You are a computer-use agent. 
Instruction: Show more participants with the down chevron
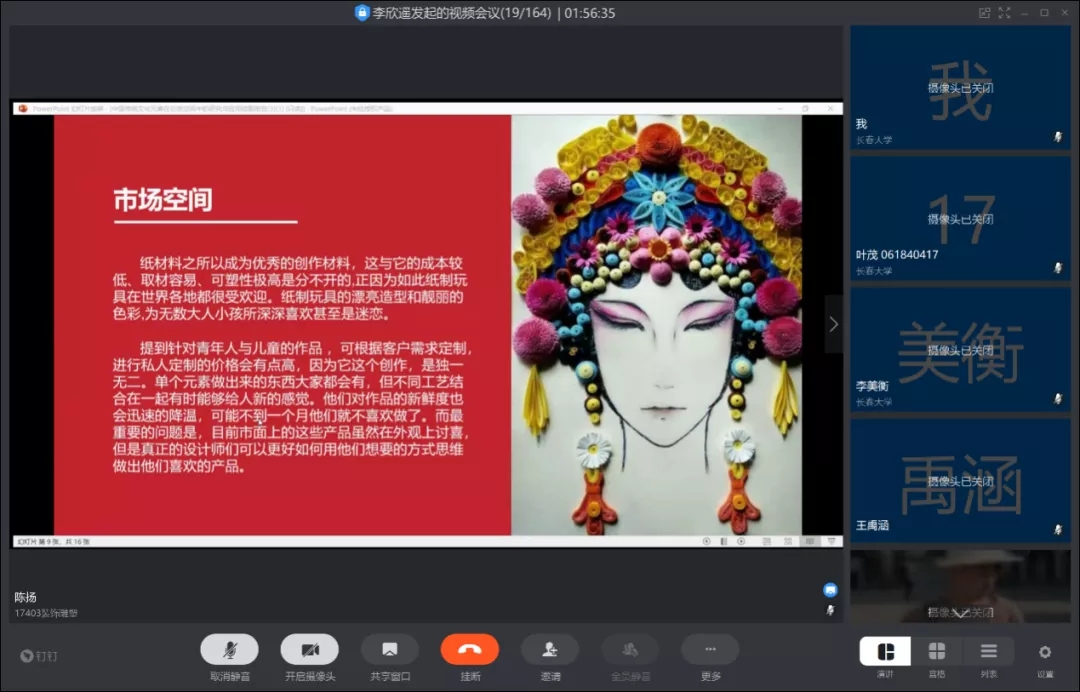[x=960, y=613]
